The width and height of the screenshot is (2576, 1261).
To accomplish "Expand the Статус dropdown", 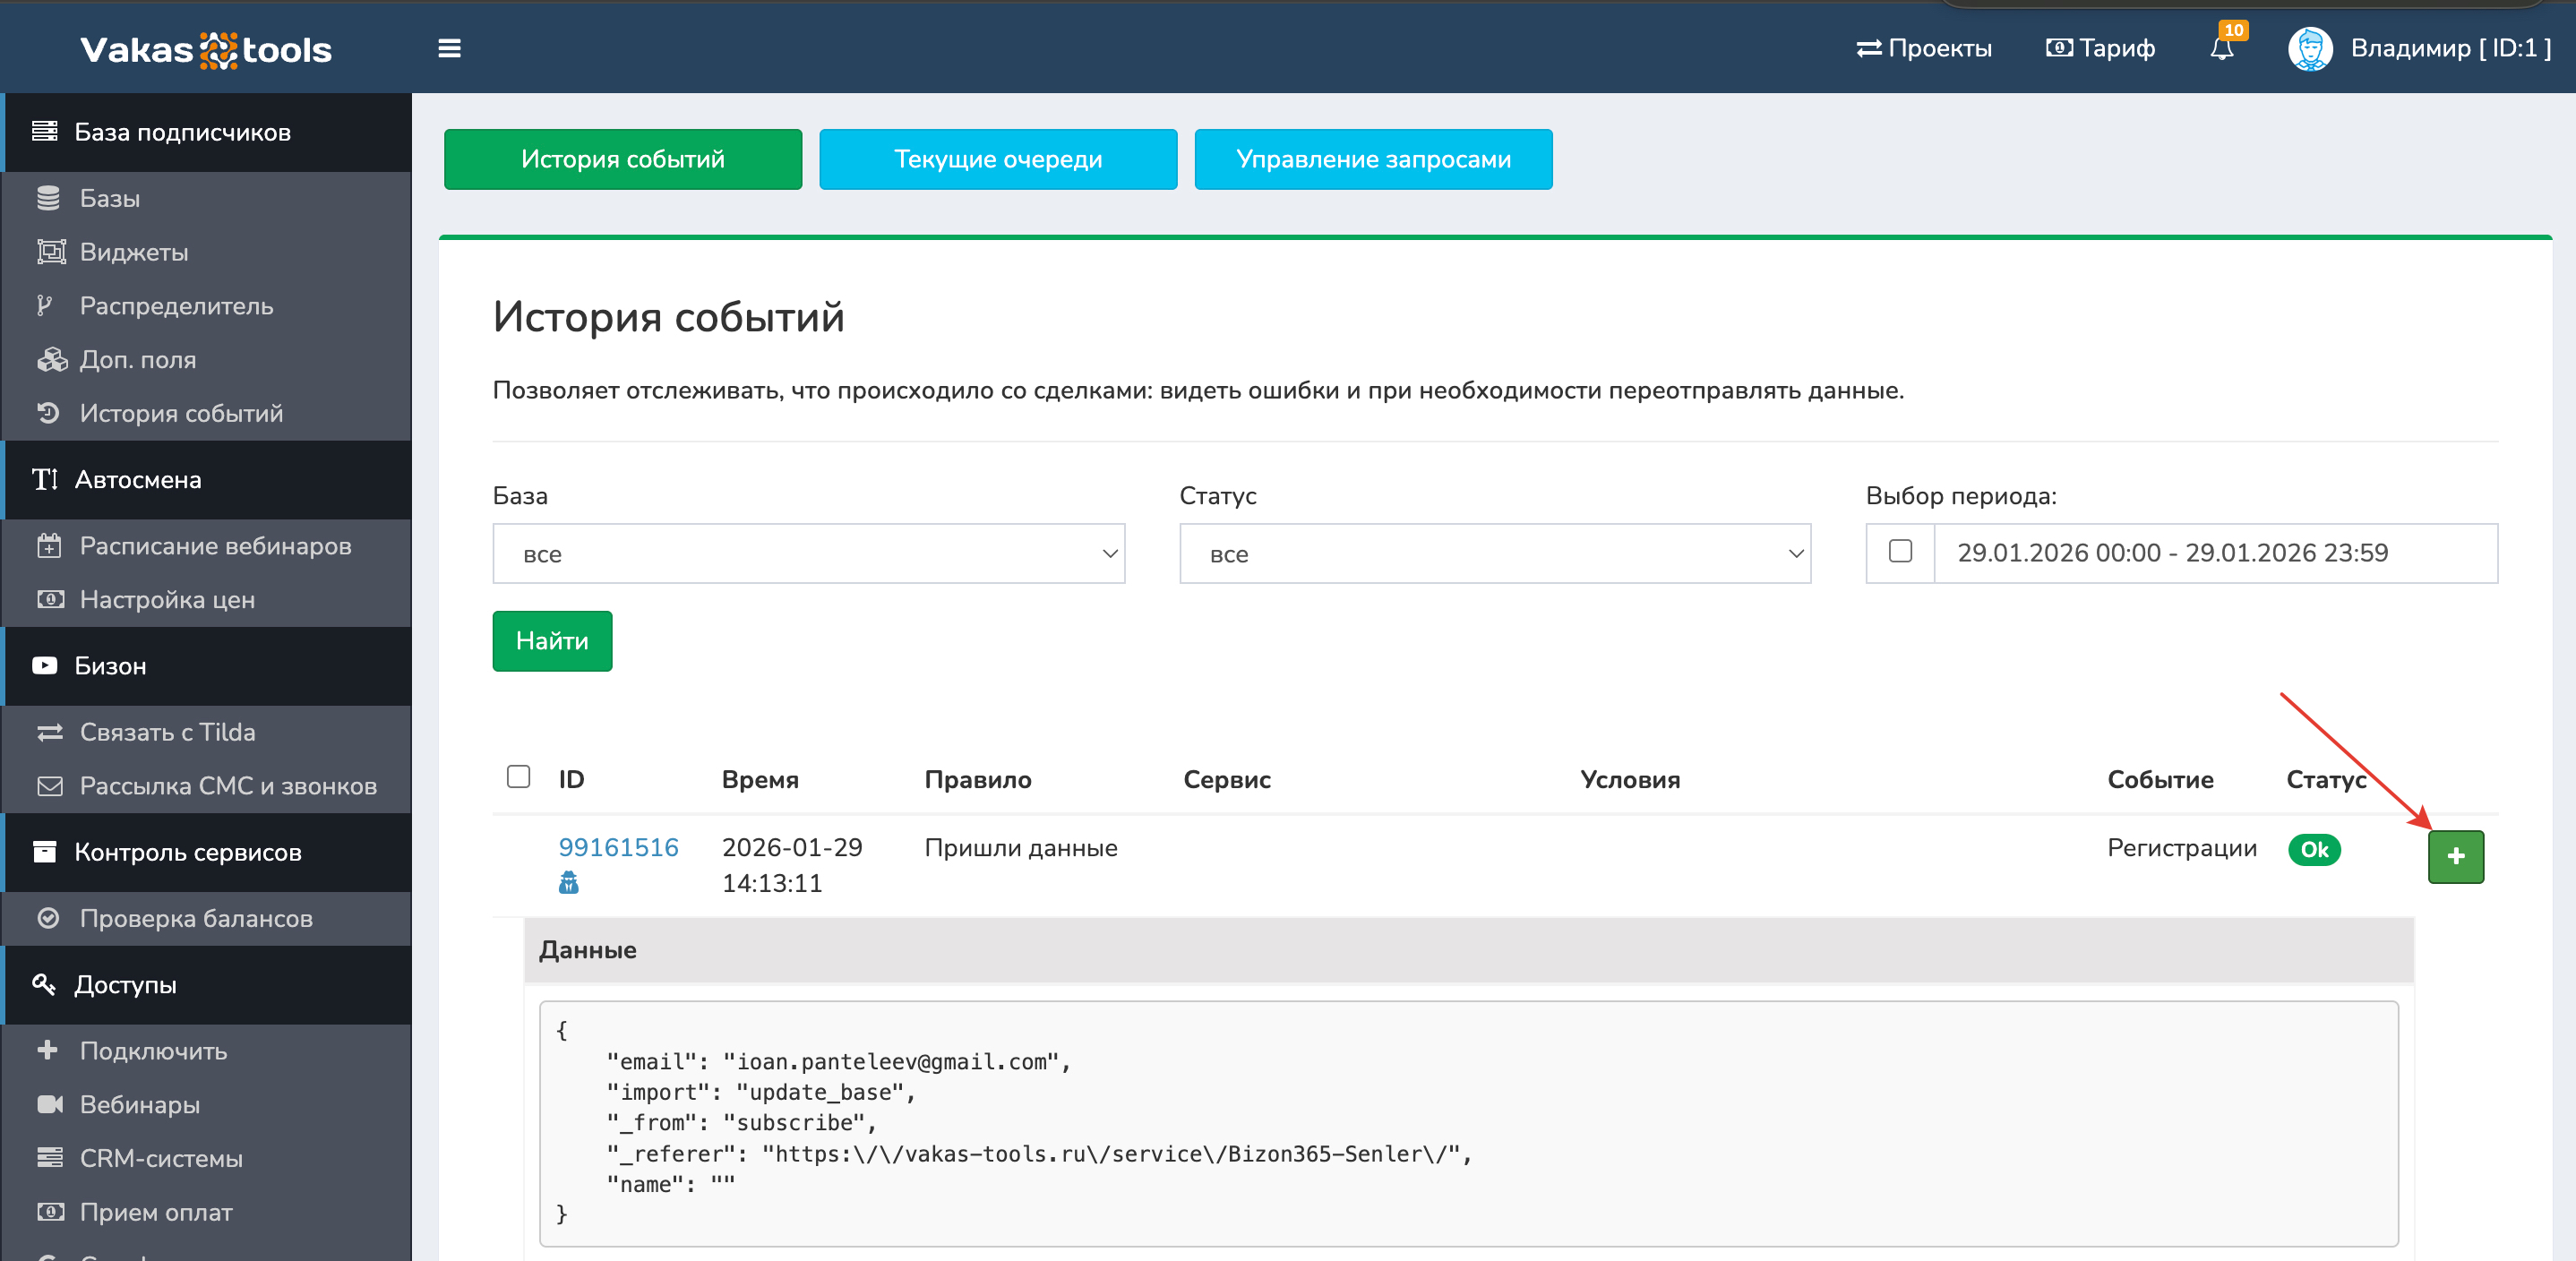I will pyautogui.click(x=1494, y=553).
